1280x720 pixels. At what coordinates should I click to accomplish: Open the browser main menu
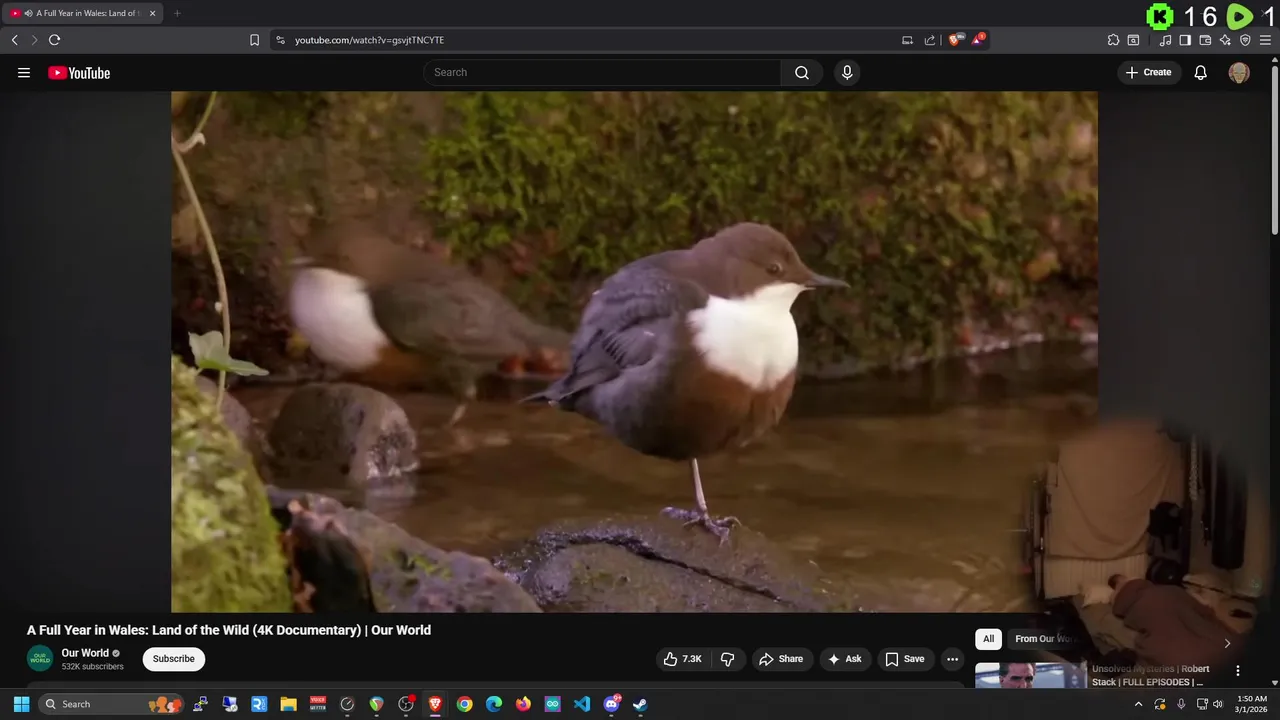(x=1265, y=40)
